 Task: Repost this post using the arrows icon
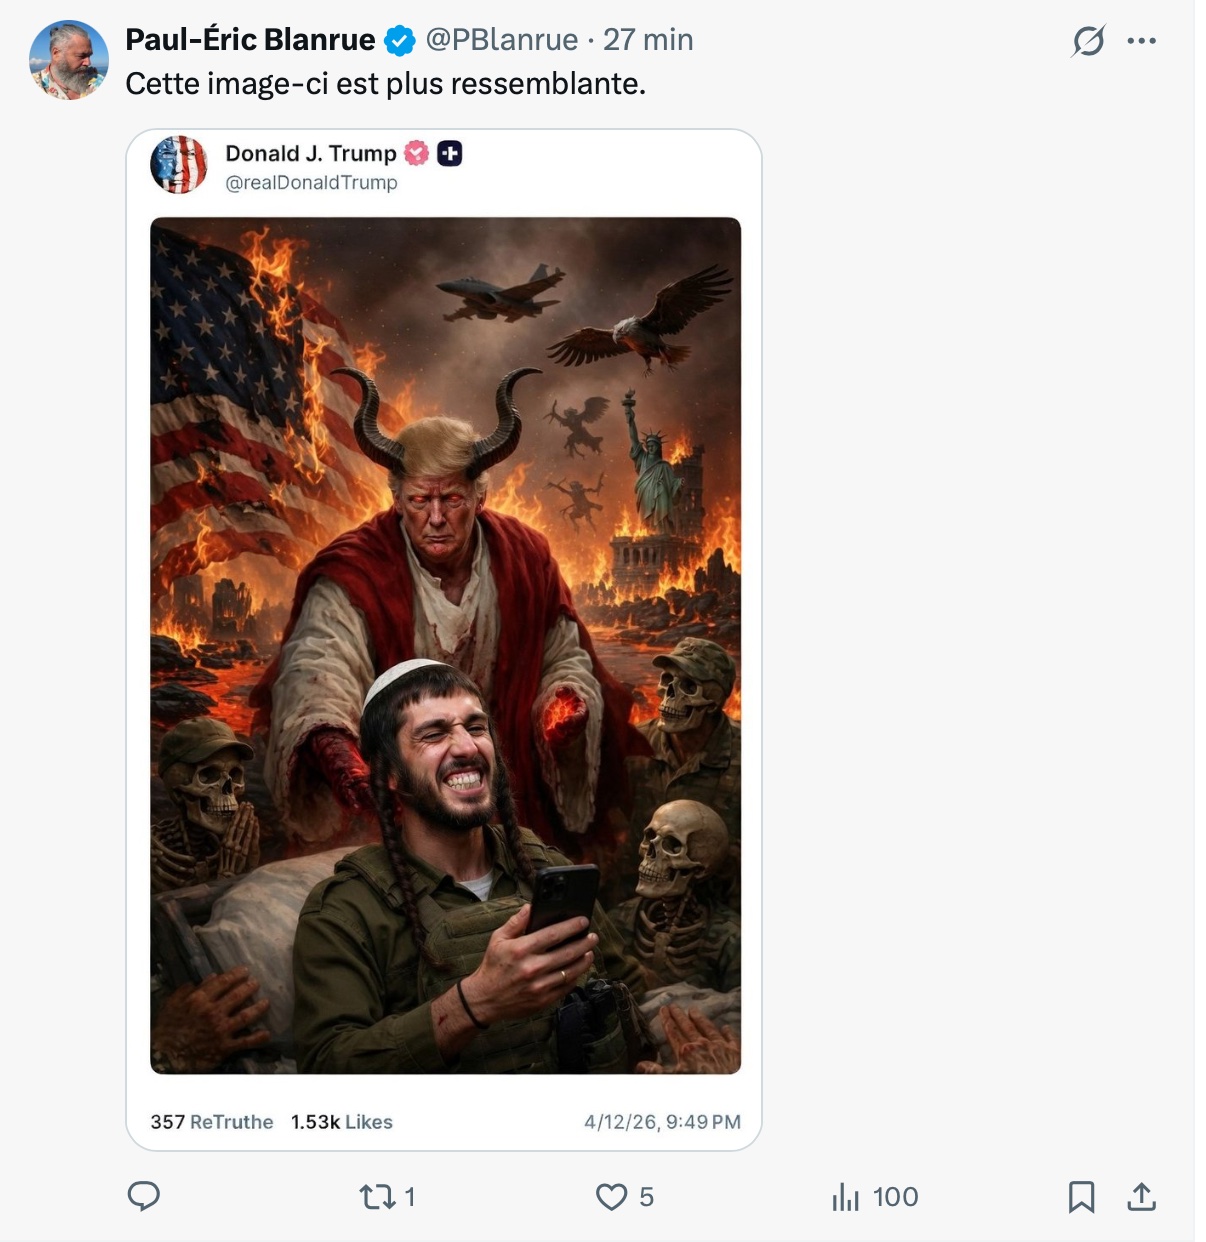pos(377,1196)
